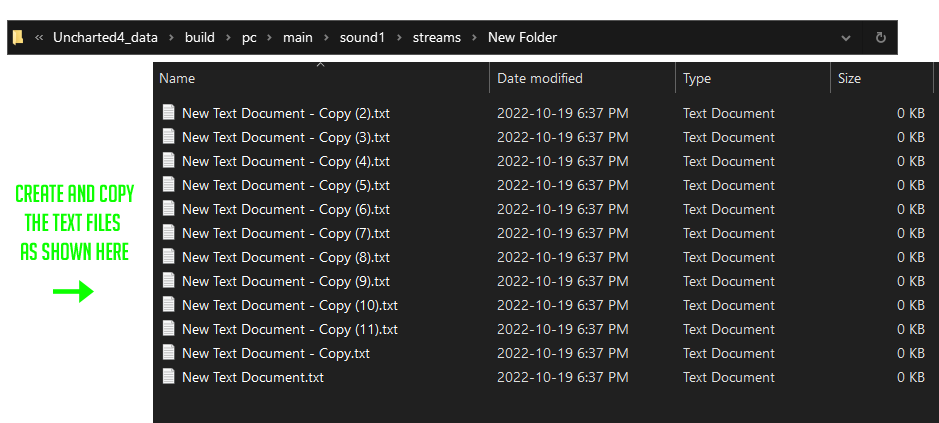The height and width of the screenshot is (423, 939).
Task: Sort by Date modified column
Action: click(x=539, y=78)
